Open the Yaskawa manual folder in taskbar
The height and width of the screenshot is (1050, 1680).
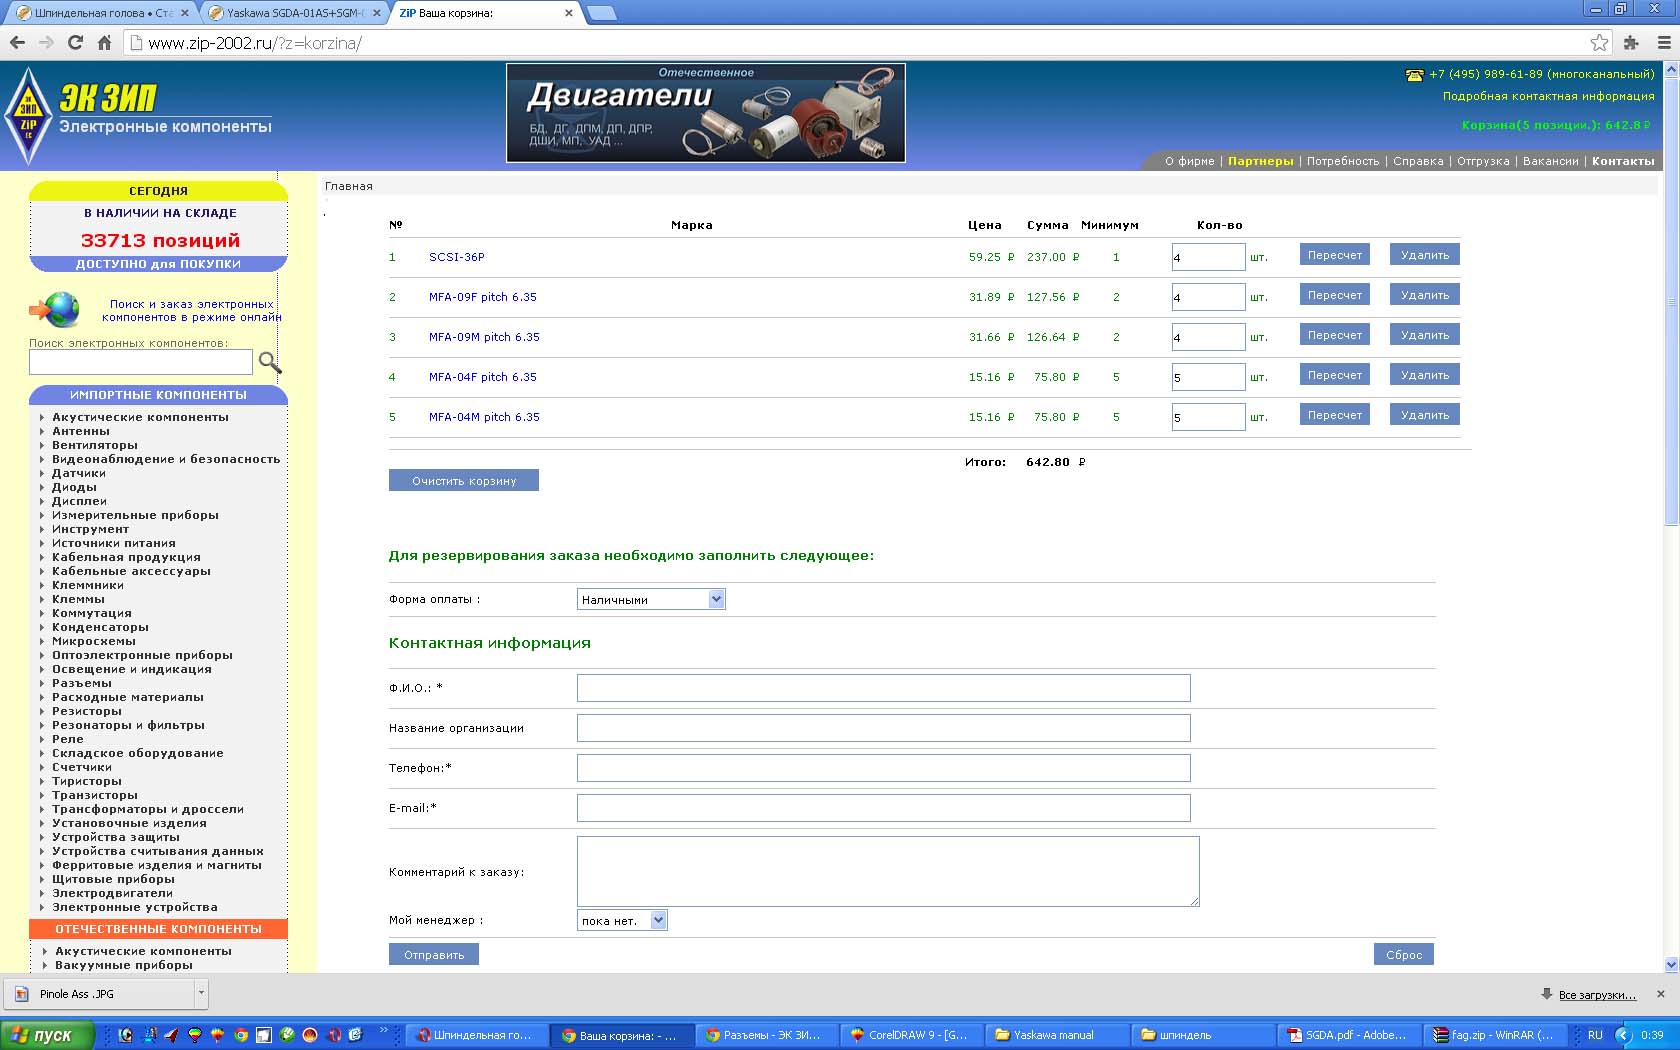[1054, 1035]
